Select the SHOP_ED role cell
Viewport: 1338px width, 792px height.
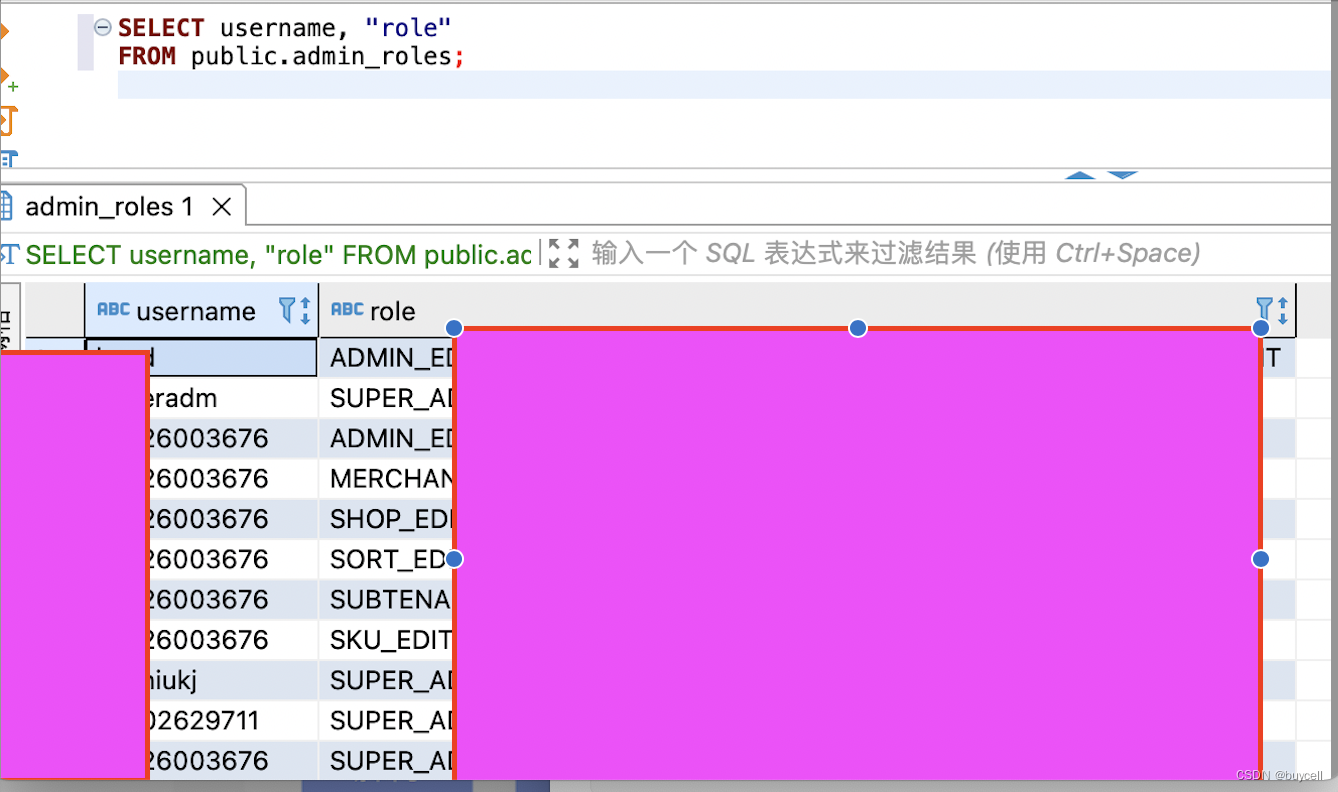[x=392, y=519]
